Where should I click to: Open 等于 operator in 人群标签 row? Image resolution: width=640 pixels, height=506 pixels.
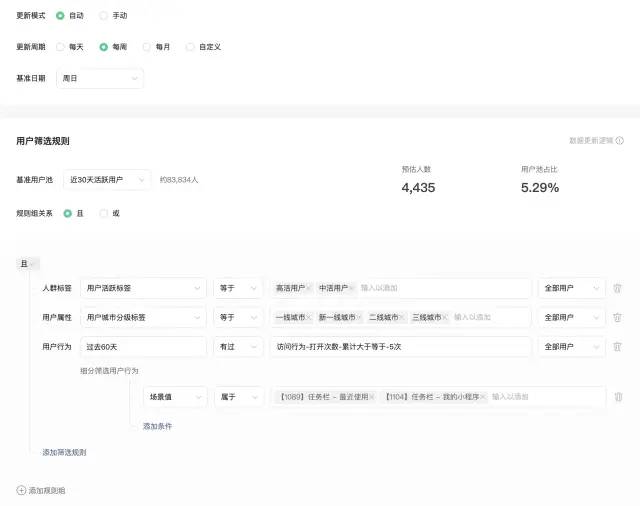pyautogui.click(x=238, y=288)
